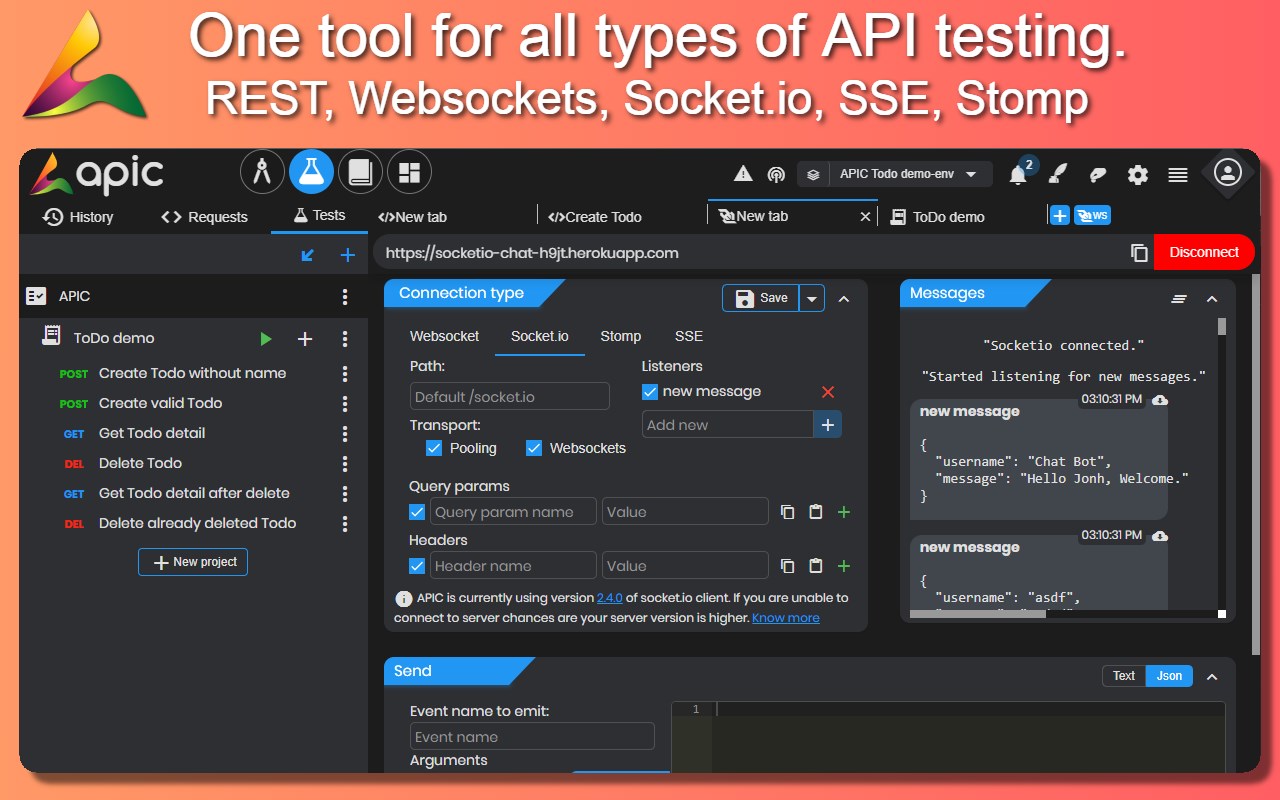Image resolution: width=1280 pixels, height=800 pixels.
Task: Open a new websocket tab
Action: tap(1092, 215)
